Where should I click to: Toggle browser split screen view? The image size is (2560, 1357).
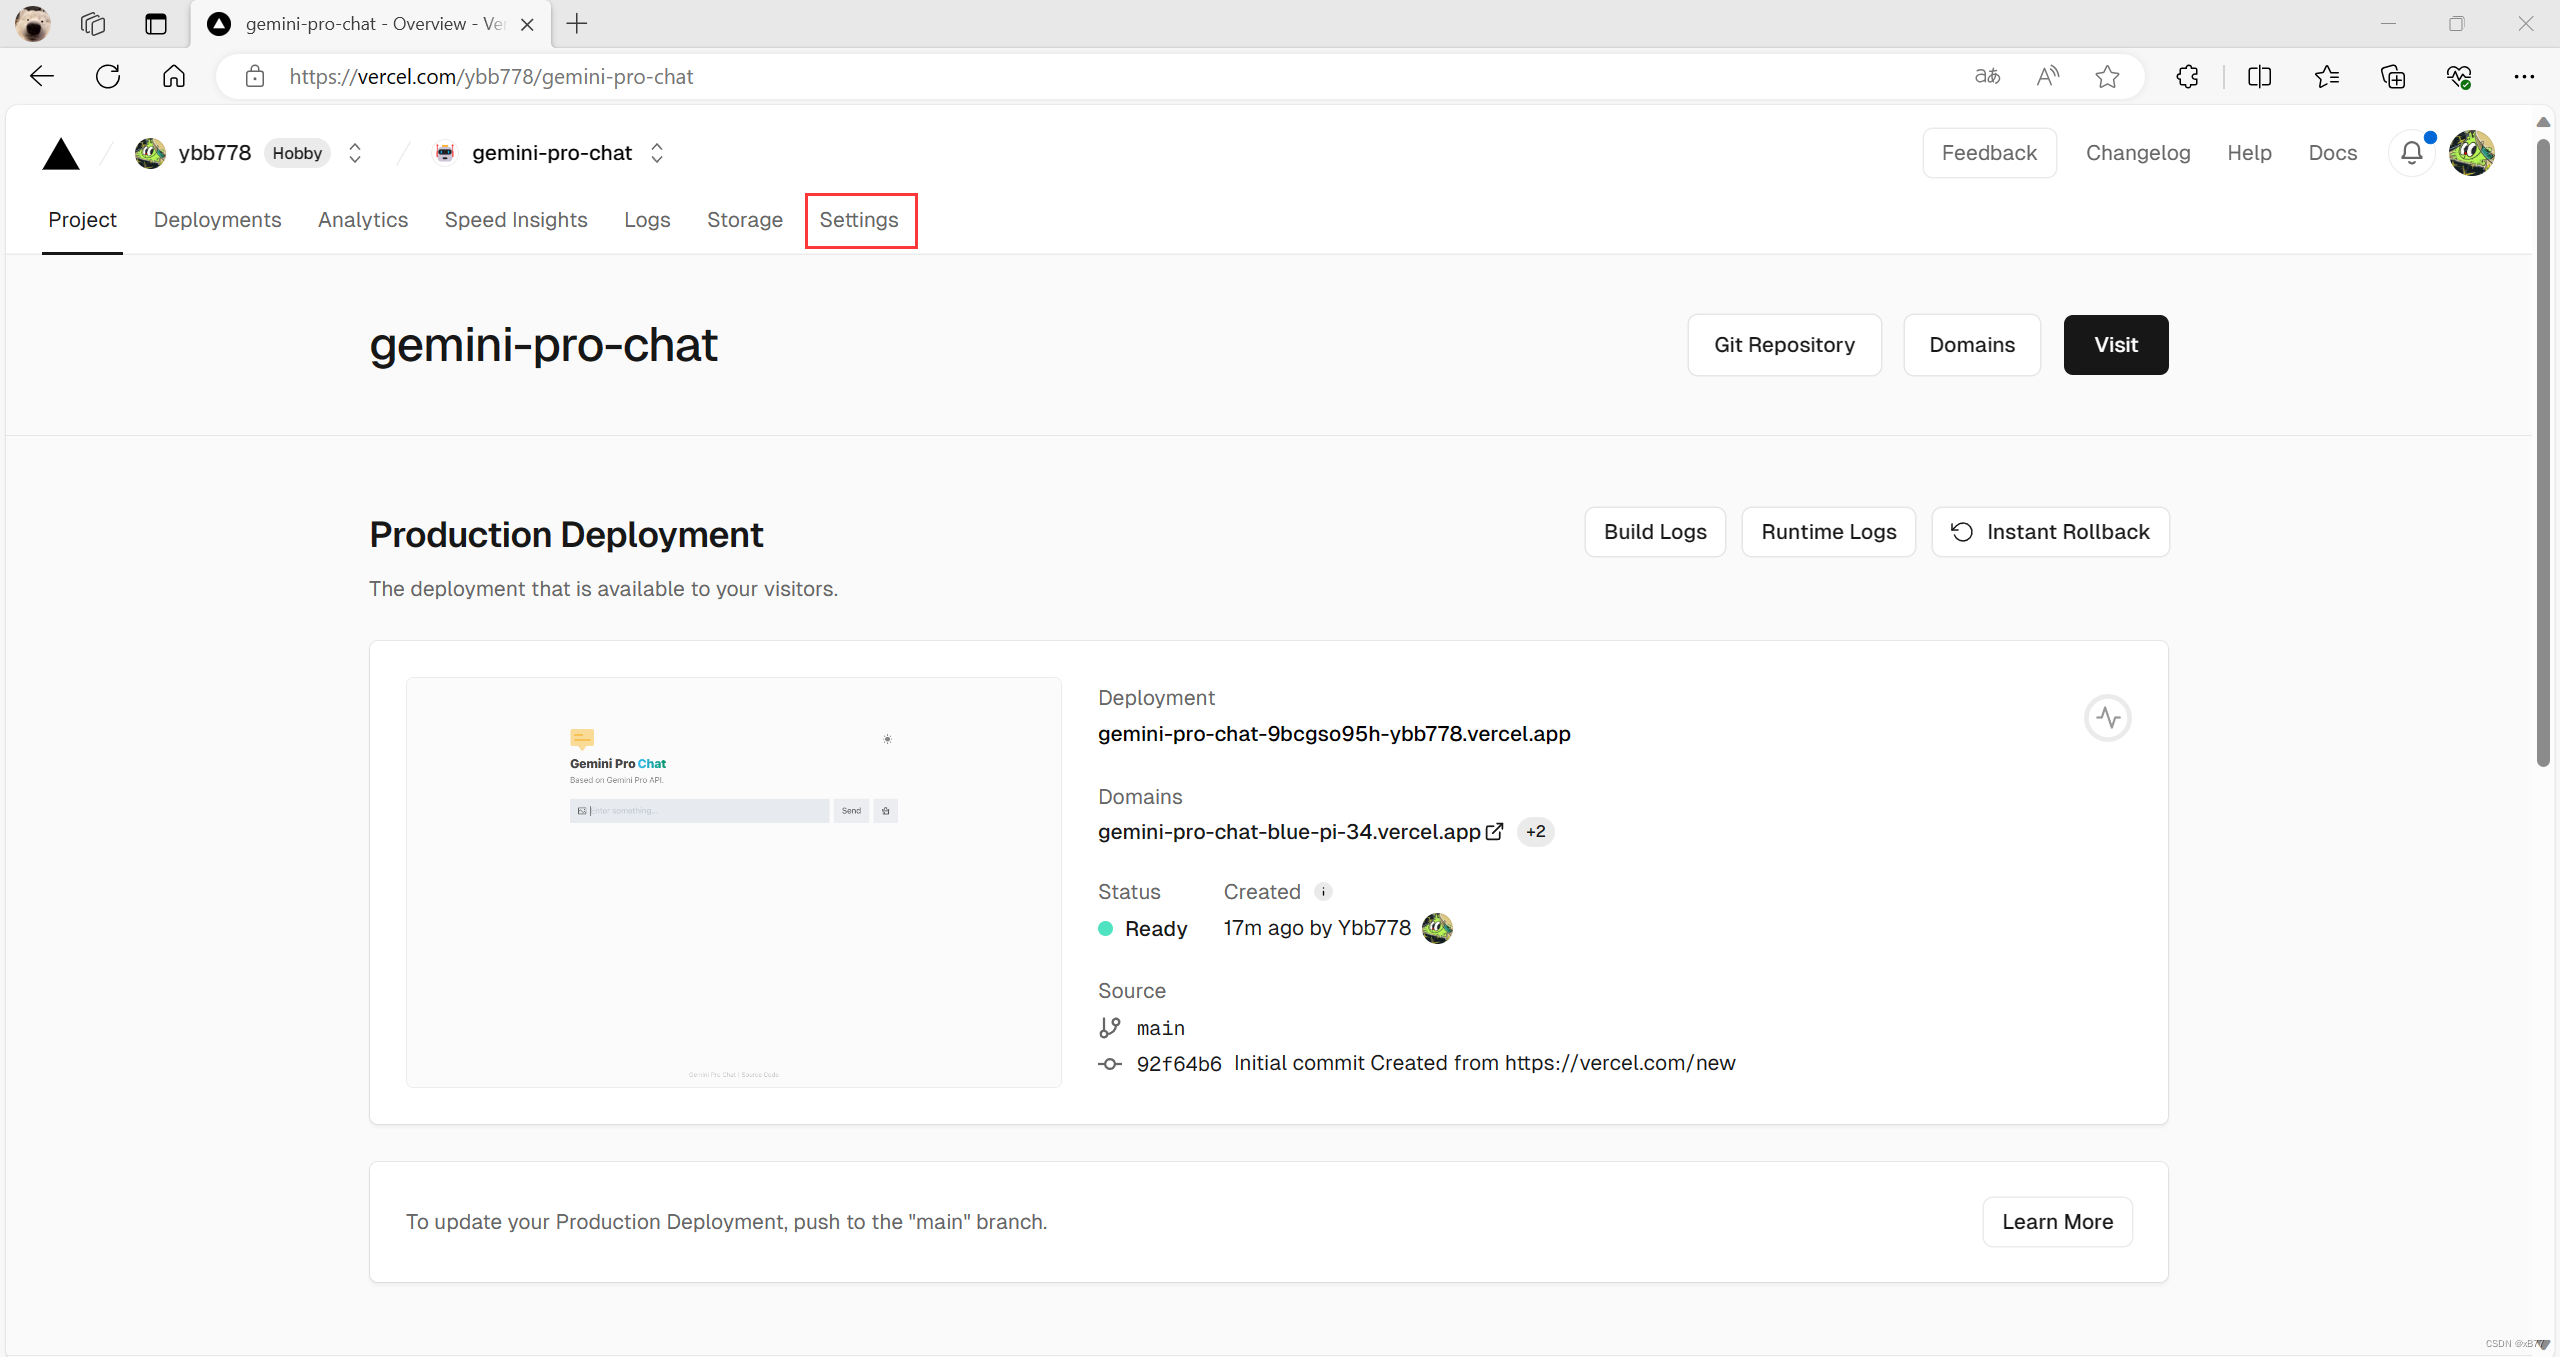(x=2259, y=77)
